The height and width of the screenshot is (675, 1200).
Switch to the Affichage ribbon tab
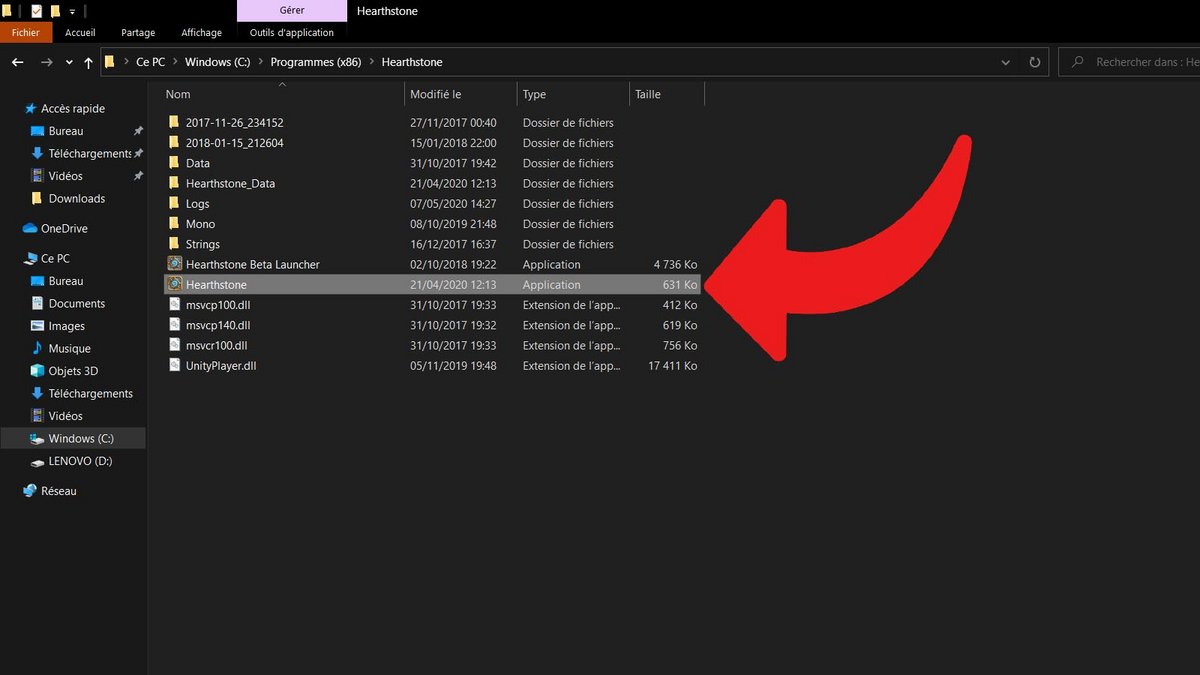coord(201,33)
